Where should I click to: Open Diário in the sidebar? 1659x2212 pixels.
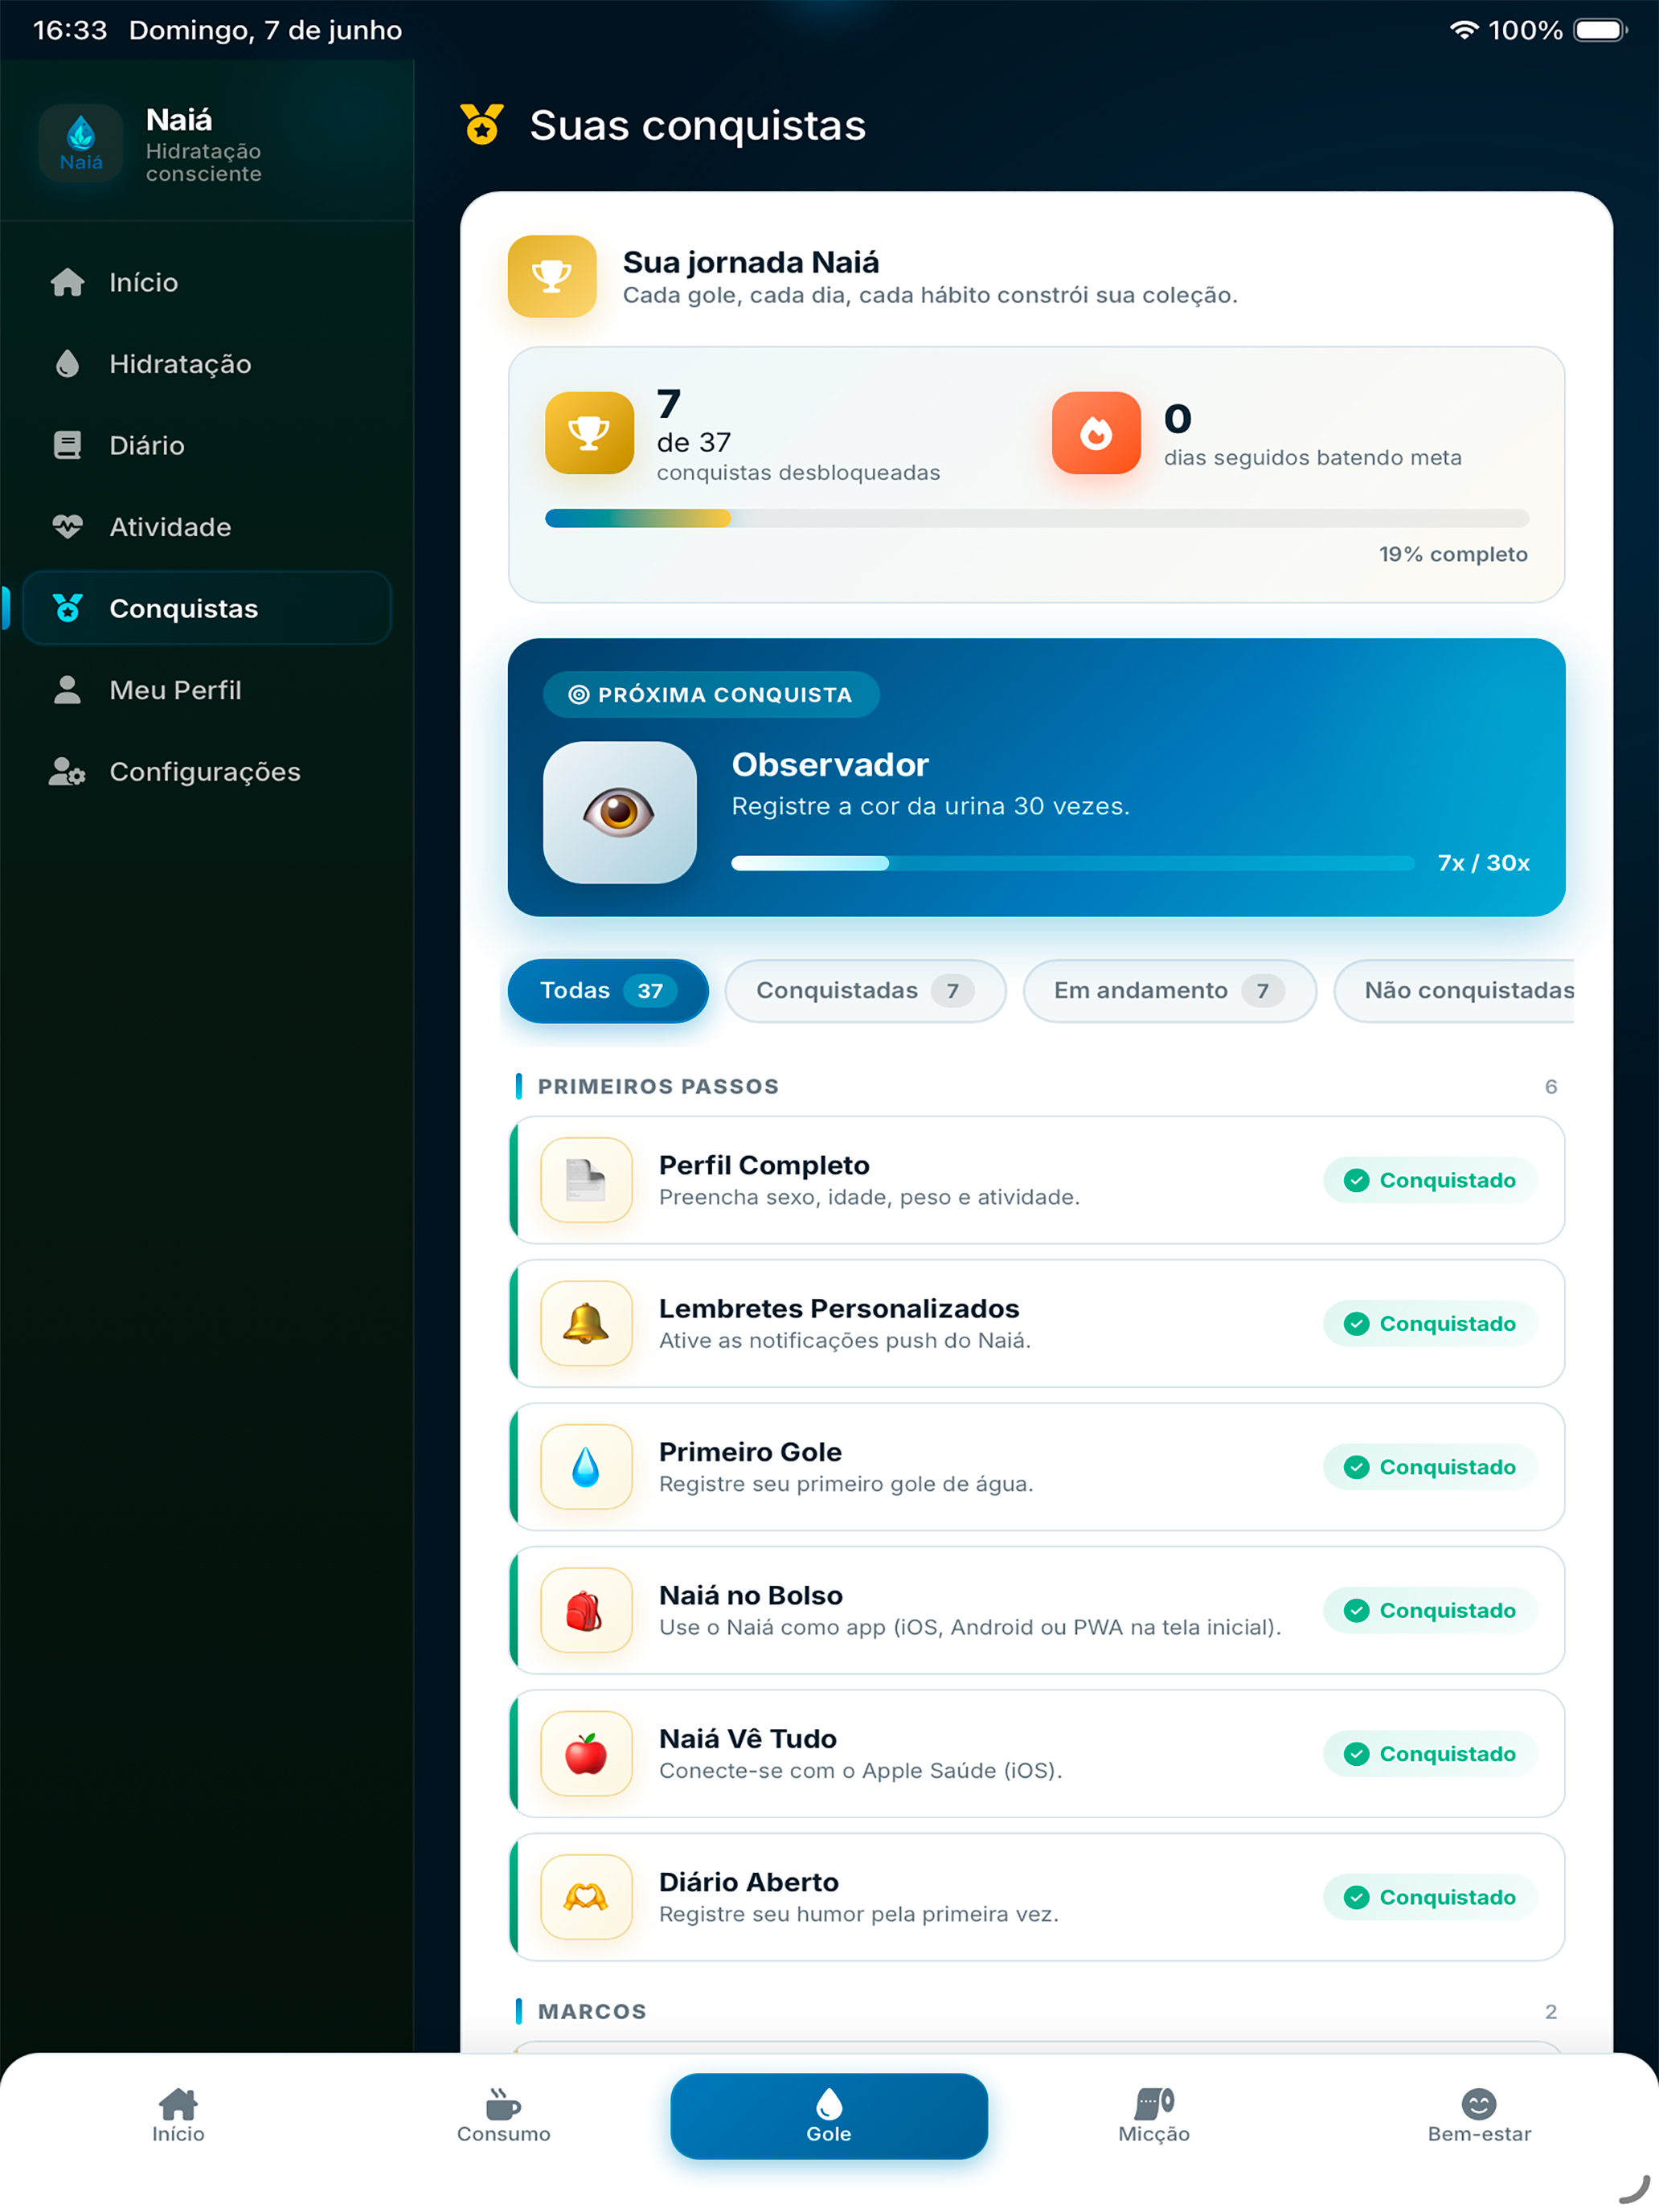point(207,445)
